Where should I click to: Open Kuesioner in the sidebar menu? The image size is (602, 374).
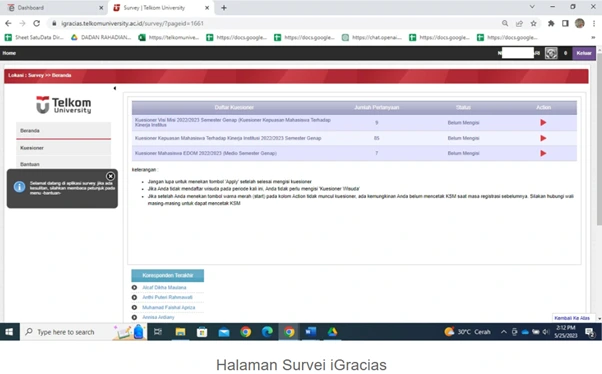click(63, 148)
